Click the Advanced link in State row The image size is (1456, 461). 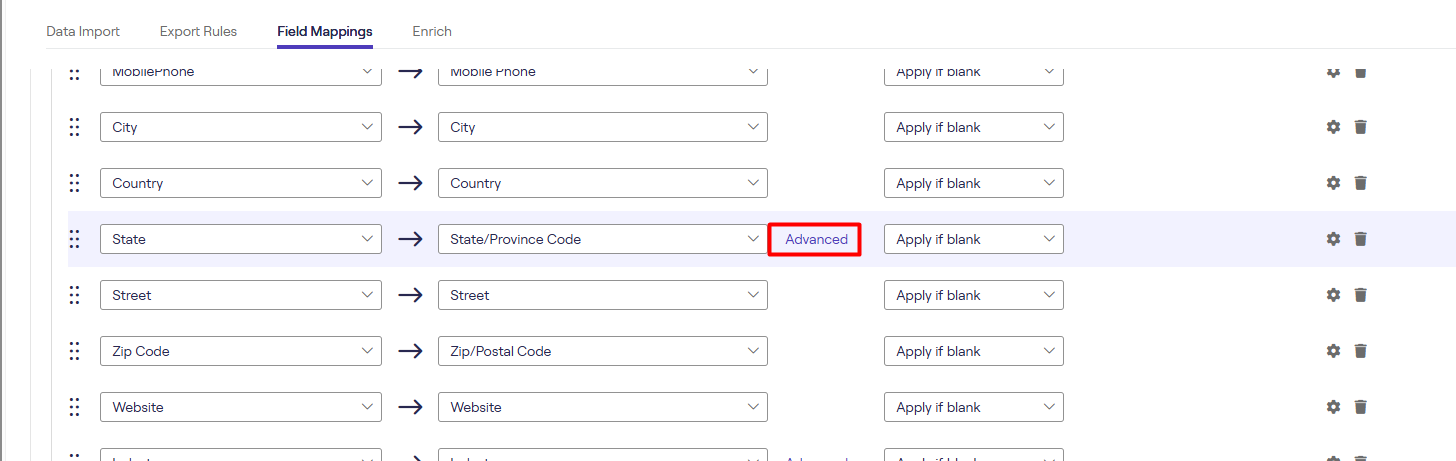(816, 239)
